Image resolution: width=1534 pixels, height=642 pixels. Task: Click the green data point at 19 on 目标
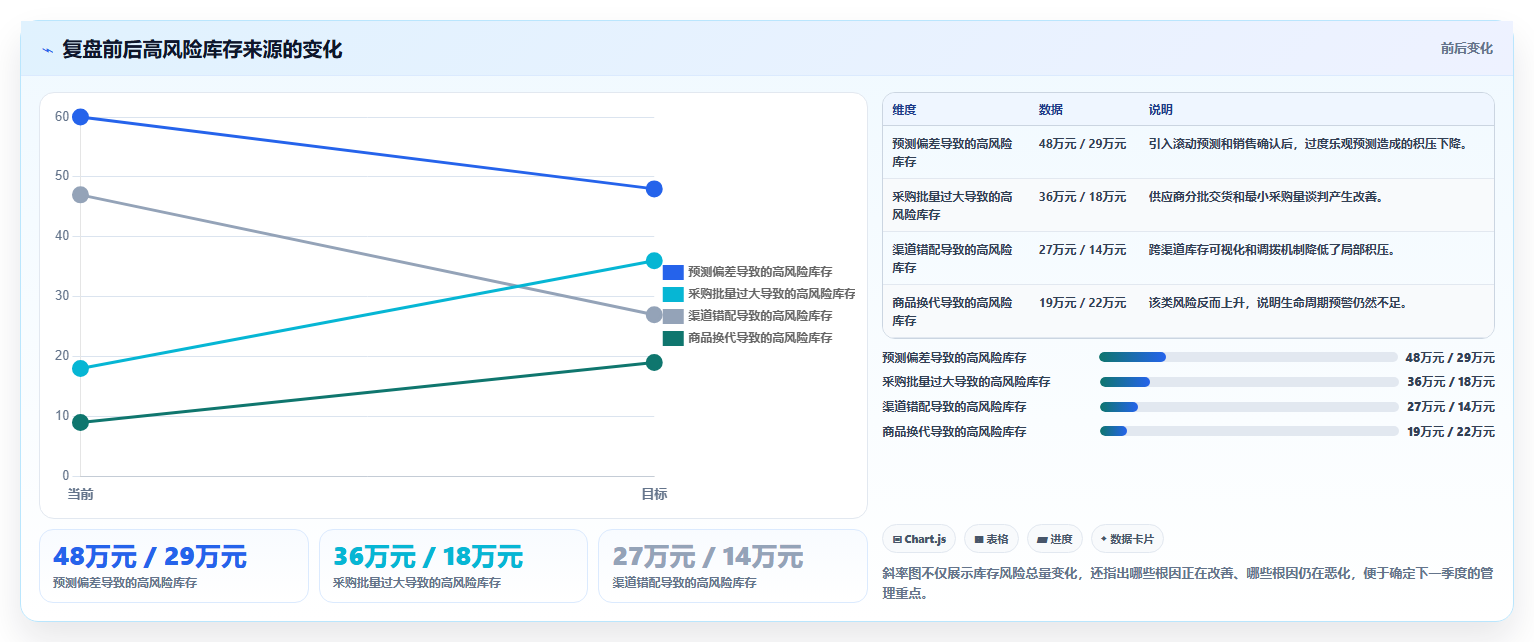tap(654, 362)
